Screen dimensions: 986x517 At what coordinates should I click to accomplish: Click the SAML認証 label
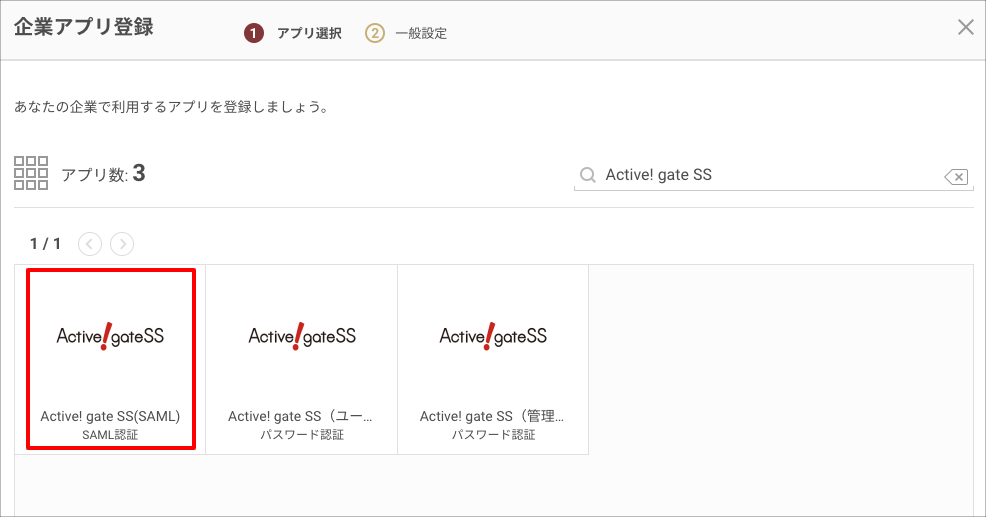click(110, 435)
